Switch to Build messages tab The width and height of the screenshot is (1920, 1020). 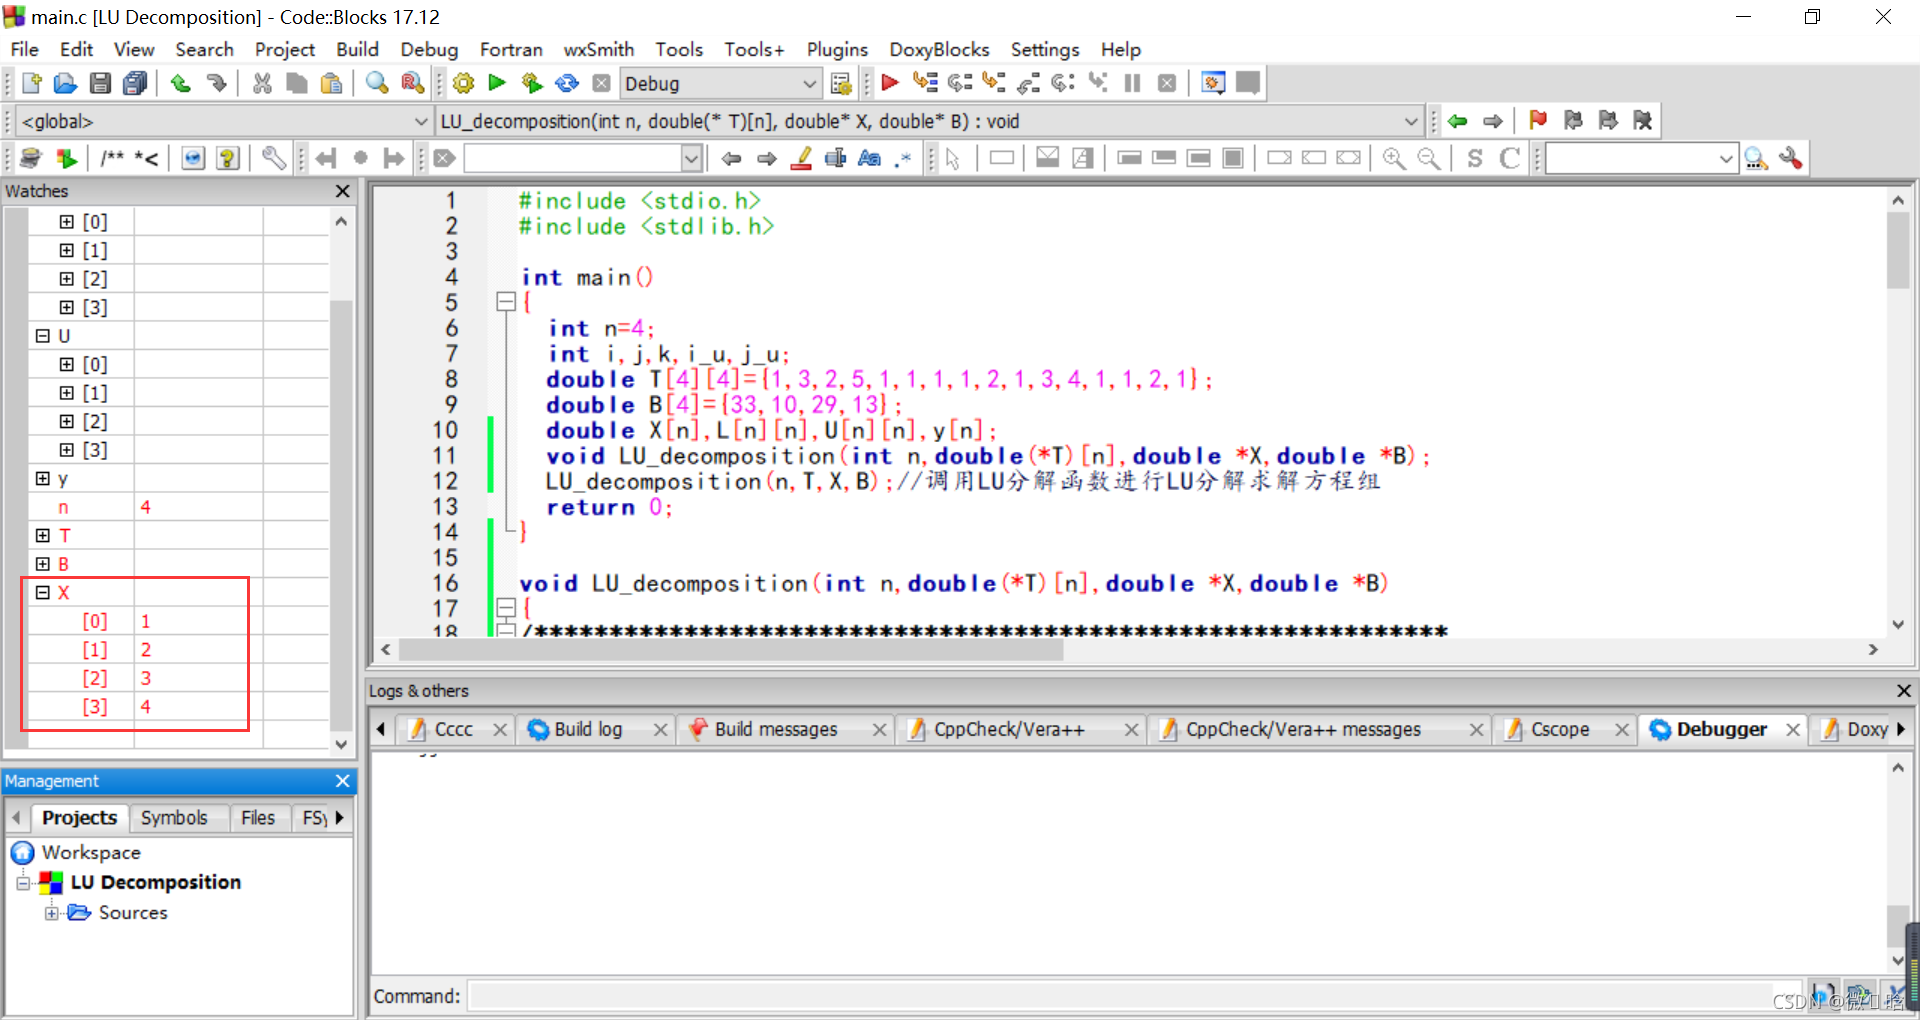776,730
